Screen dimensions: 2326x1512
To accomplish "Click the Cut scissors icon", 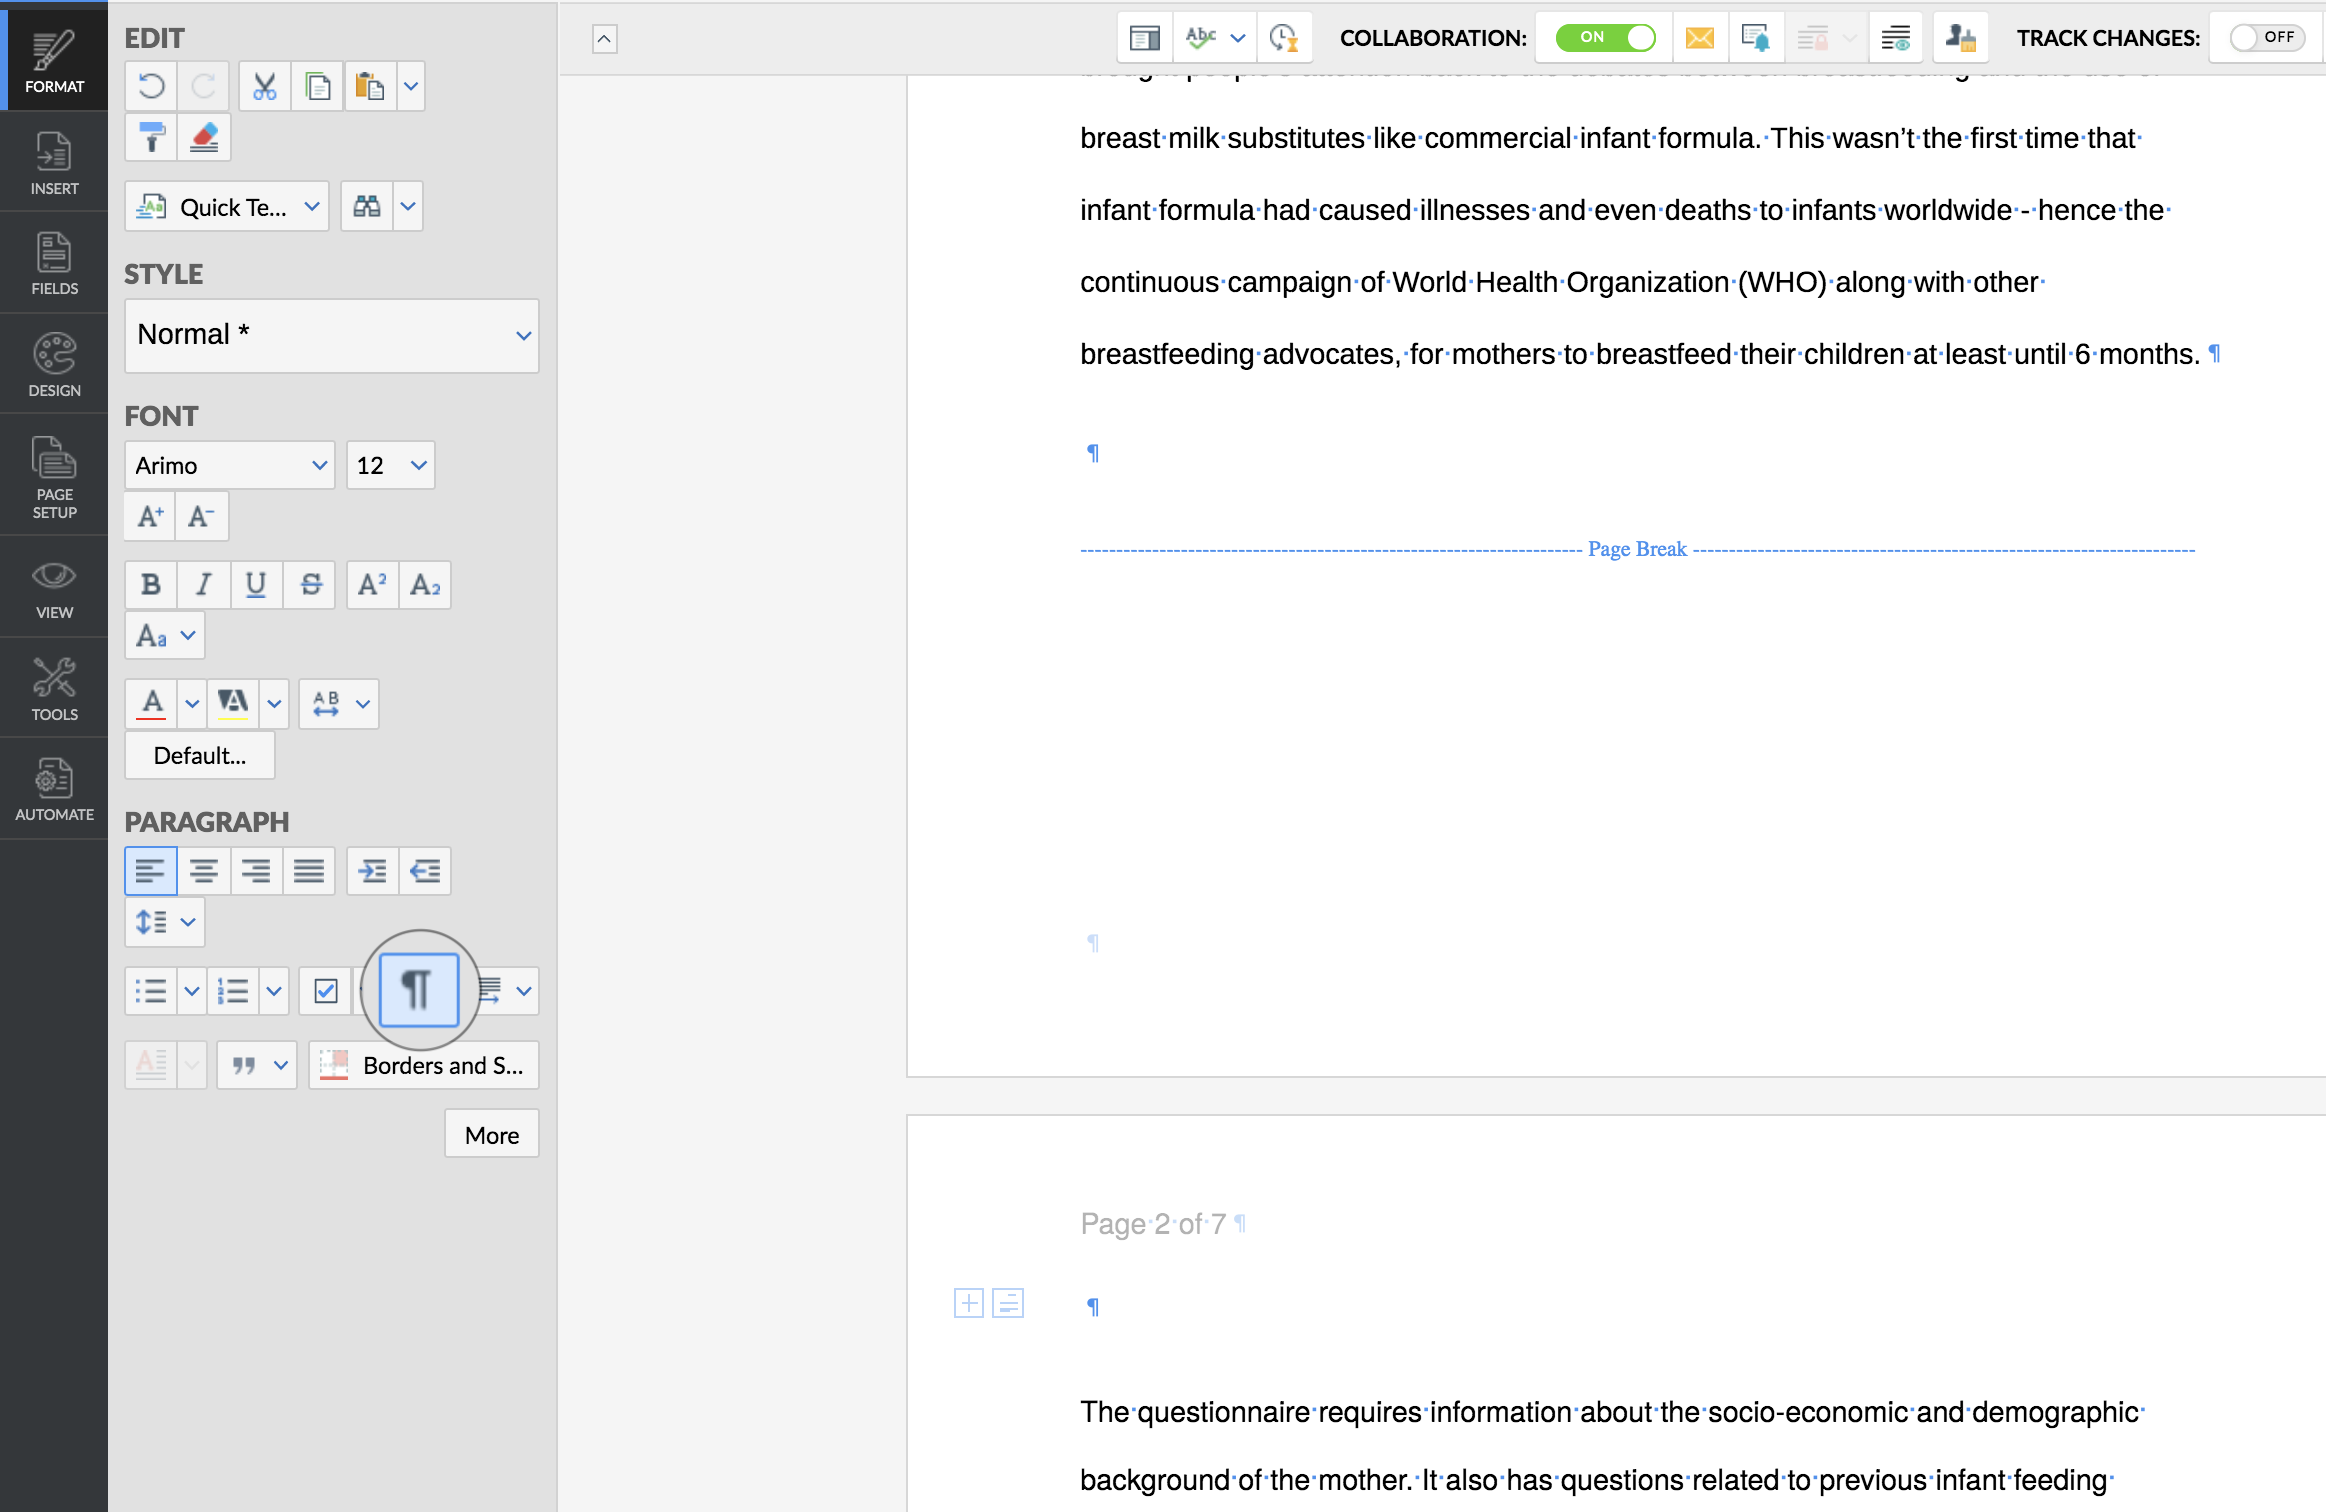I will (264, 87).
